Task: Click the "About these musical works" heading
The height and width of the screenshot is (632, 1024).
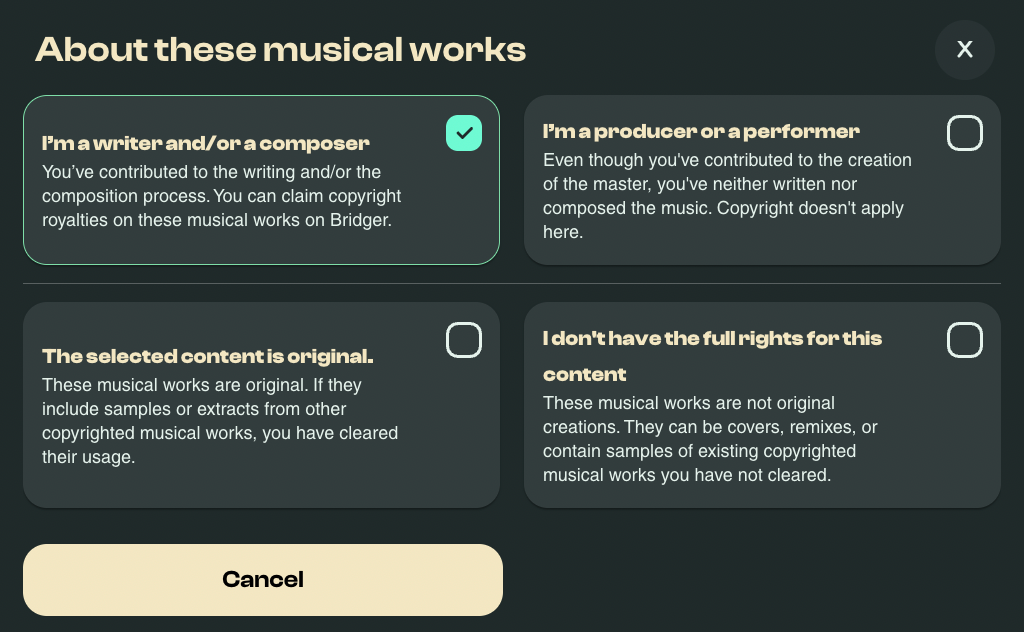Action: [280, 49]
